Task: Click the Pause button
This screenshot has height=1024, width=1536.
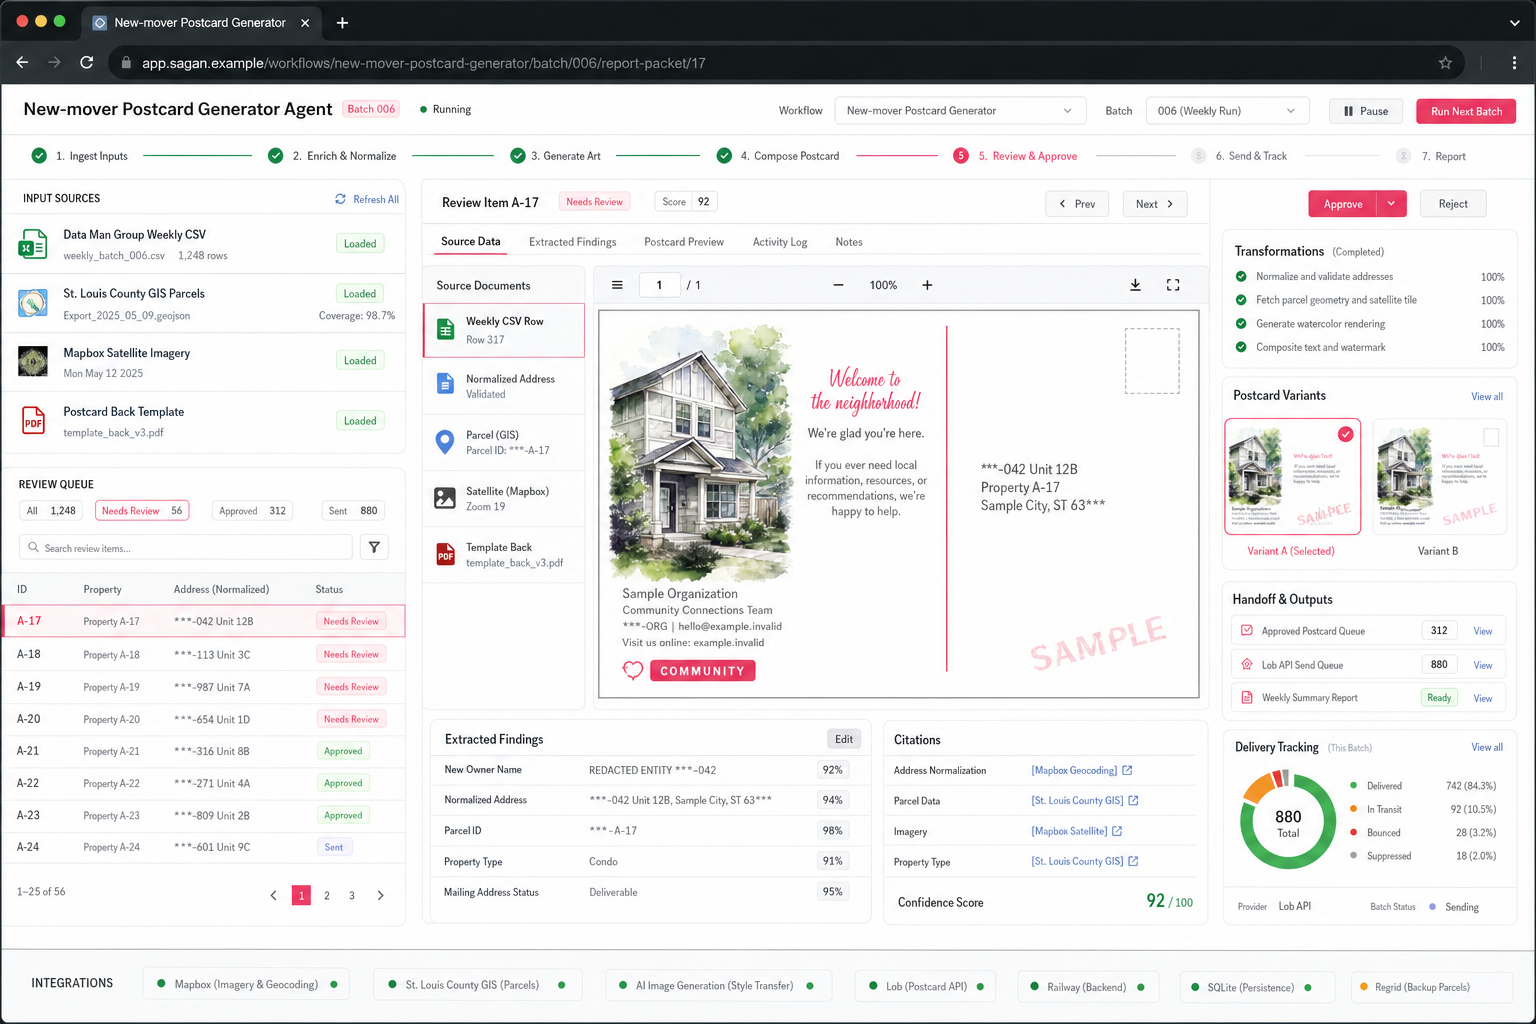Action: pyautogui.click(x=1366, y=111)
